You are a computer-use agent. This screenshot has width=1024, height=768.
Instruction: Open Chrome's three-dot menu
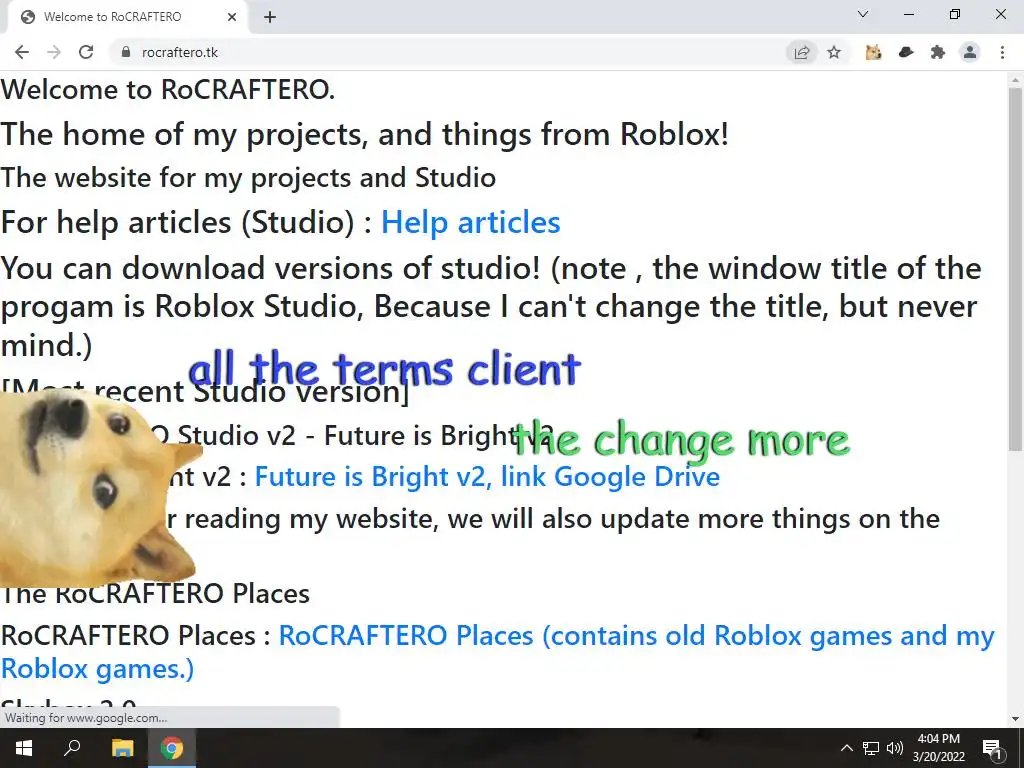coord(1002,52)
